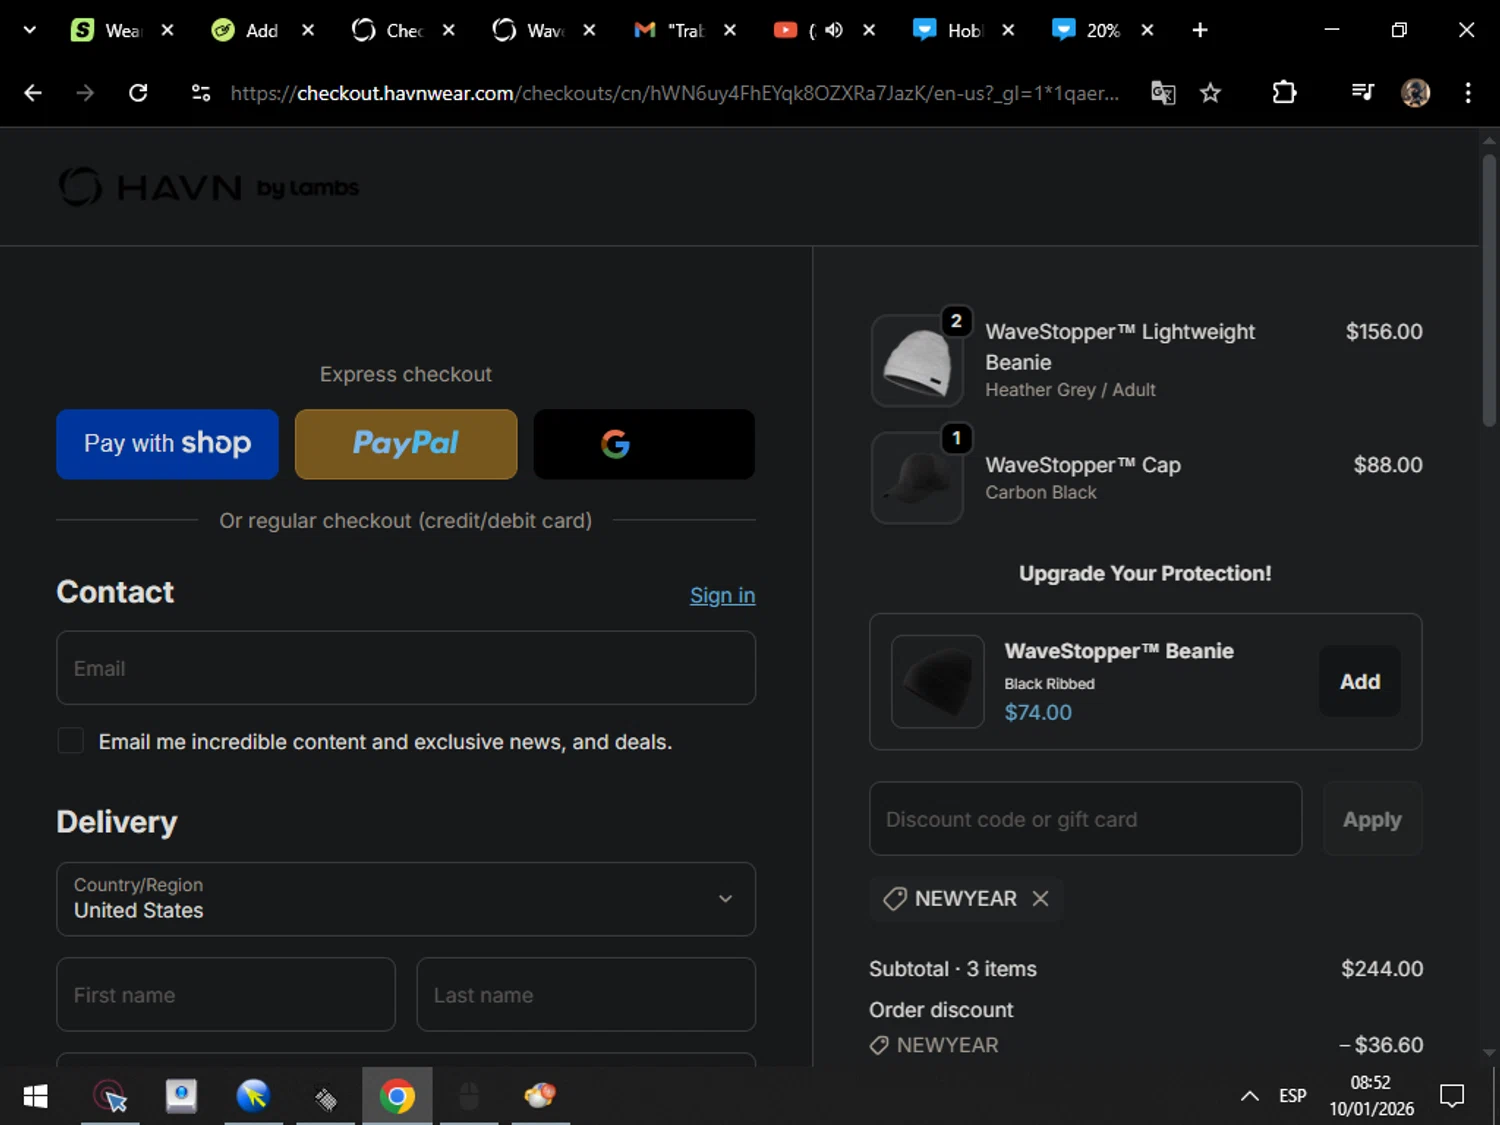Click the page vertical scrollbar
This screenshot has height=1125, width=1500.
click(1489, 290)
